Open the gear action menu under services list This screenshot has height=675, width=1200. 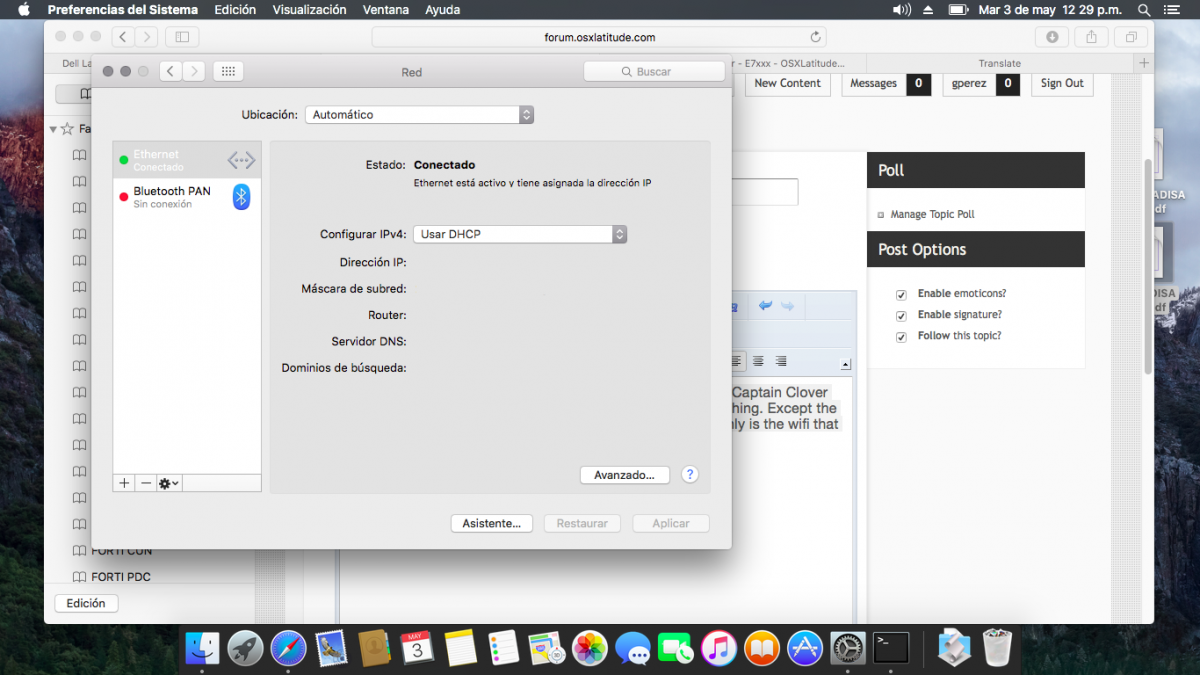(x=169, y=483)
